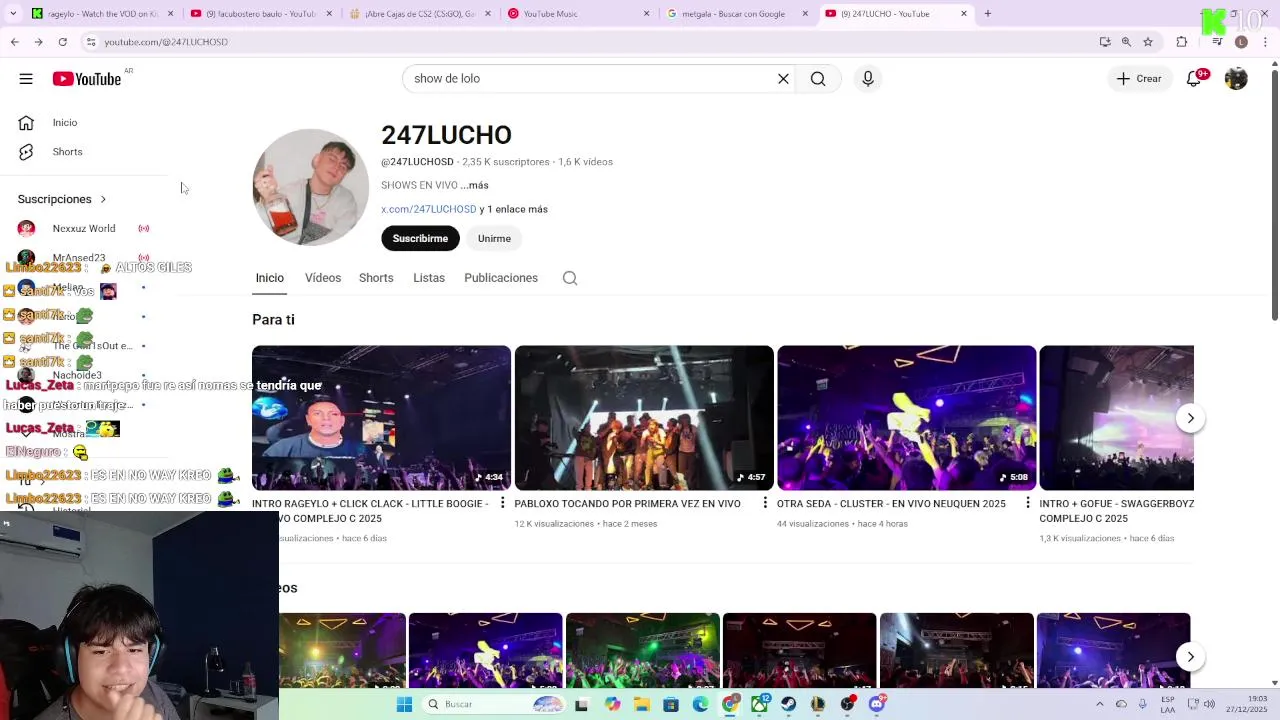The width and height of the screenshot is (1280, 720).
Task: Show hidden system tray icons
Action: [1100, 704]
